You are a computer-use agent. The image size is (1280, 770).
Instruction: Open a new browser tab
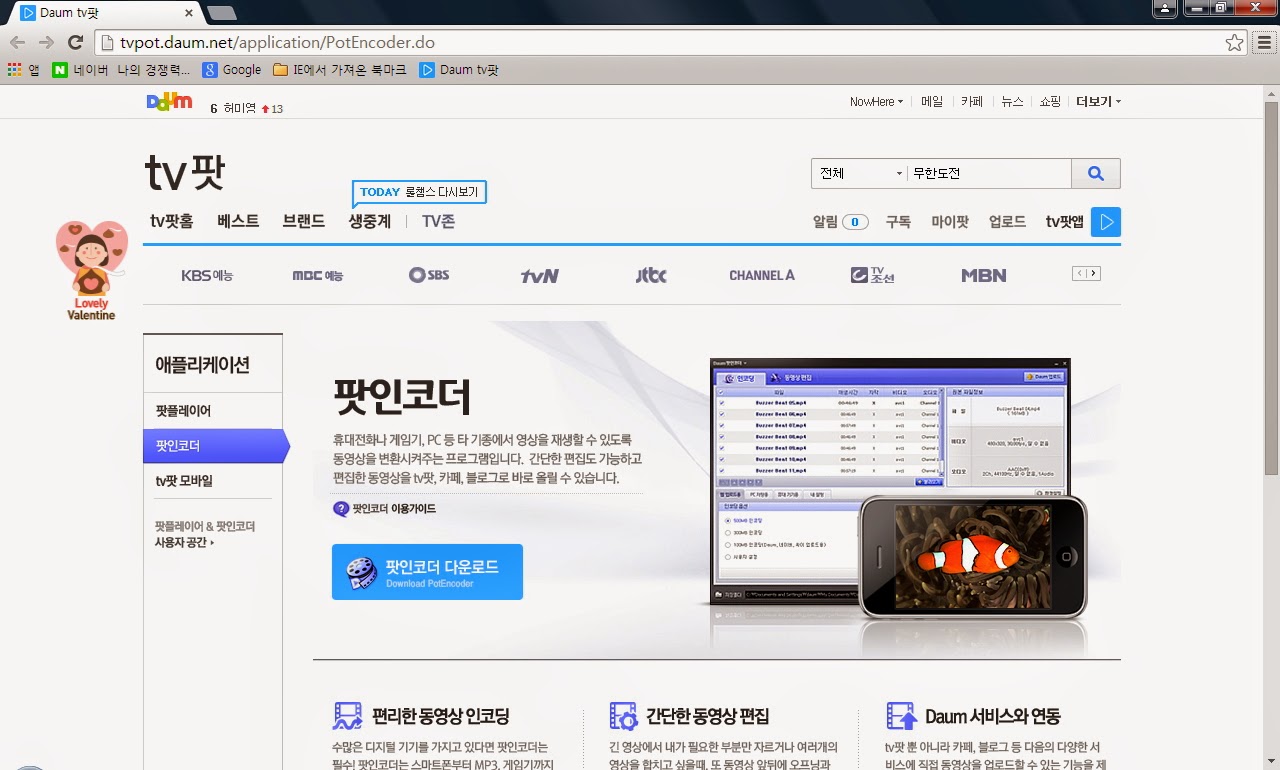point(221,13)
